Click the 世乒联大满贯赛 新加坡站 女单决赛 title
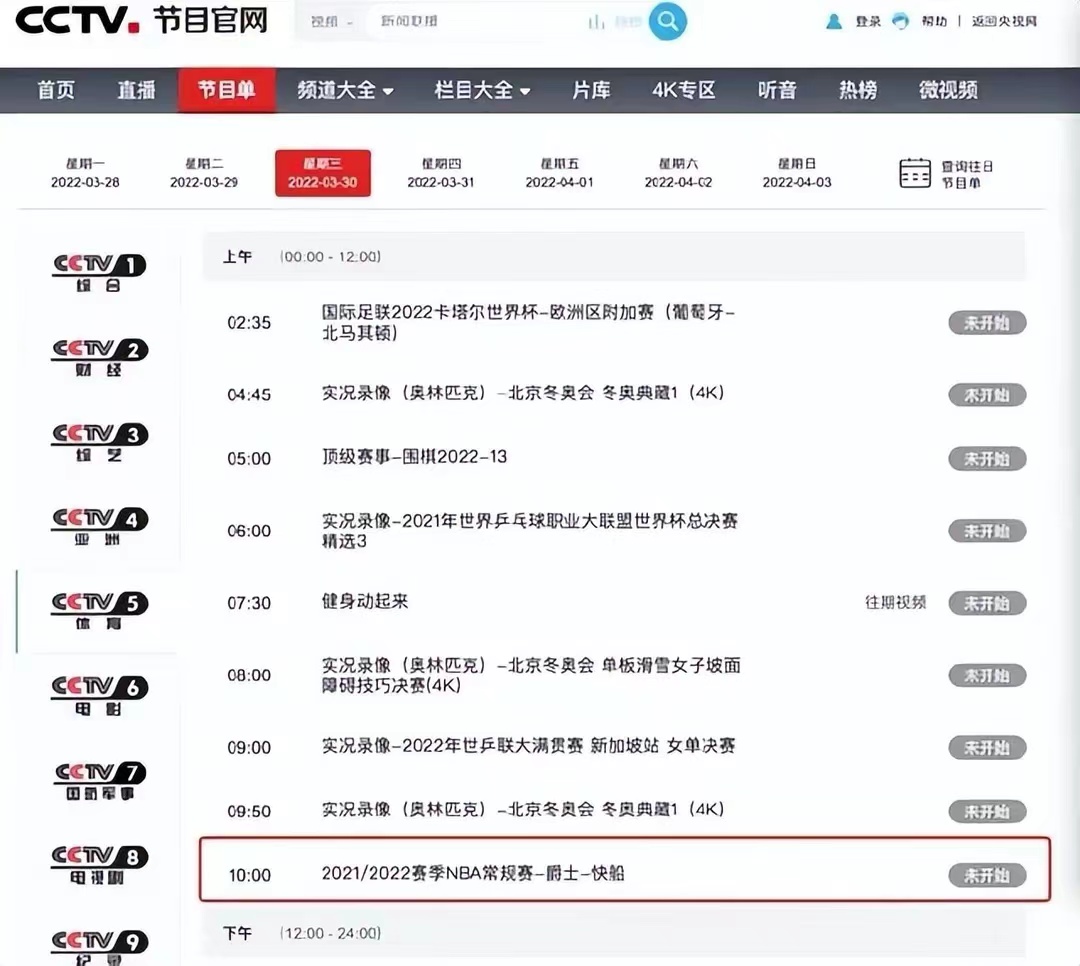1080x966 pixels. [x=528, y=746]
